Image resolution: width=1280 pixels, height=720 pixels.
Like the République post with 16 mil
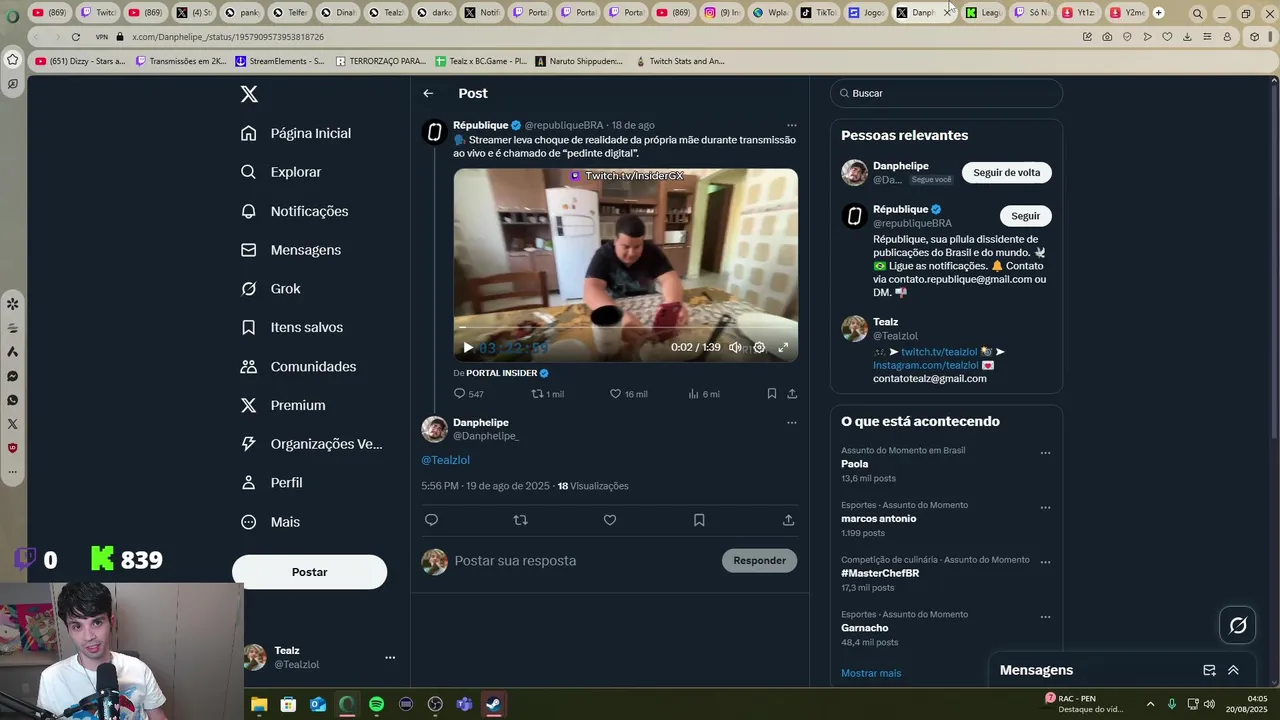[615, 394]
